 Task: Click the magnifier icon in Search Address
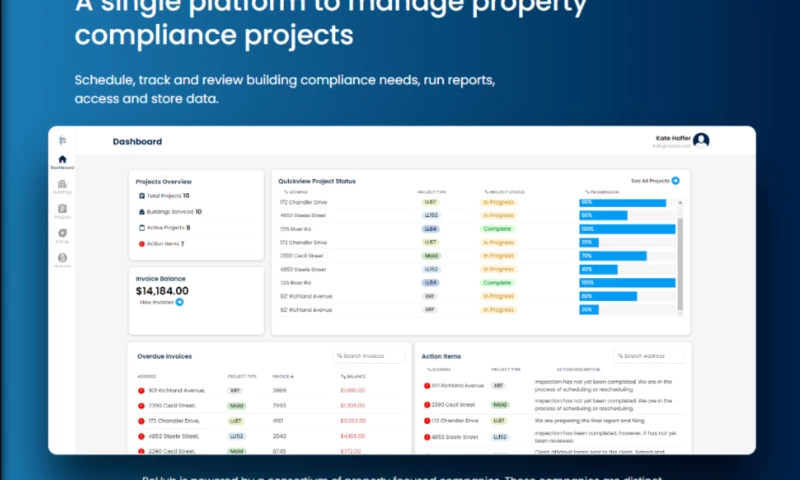(x=620, y=356)
